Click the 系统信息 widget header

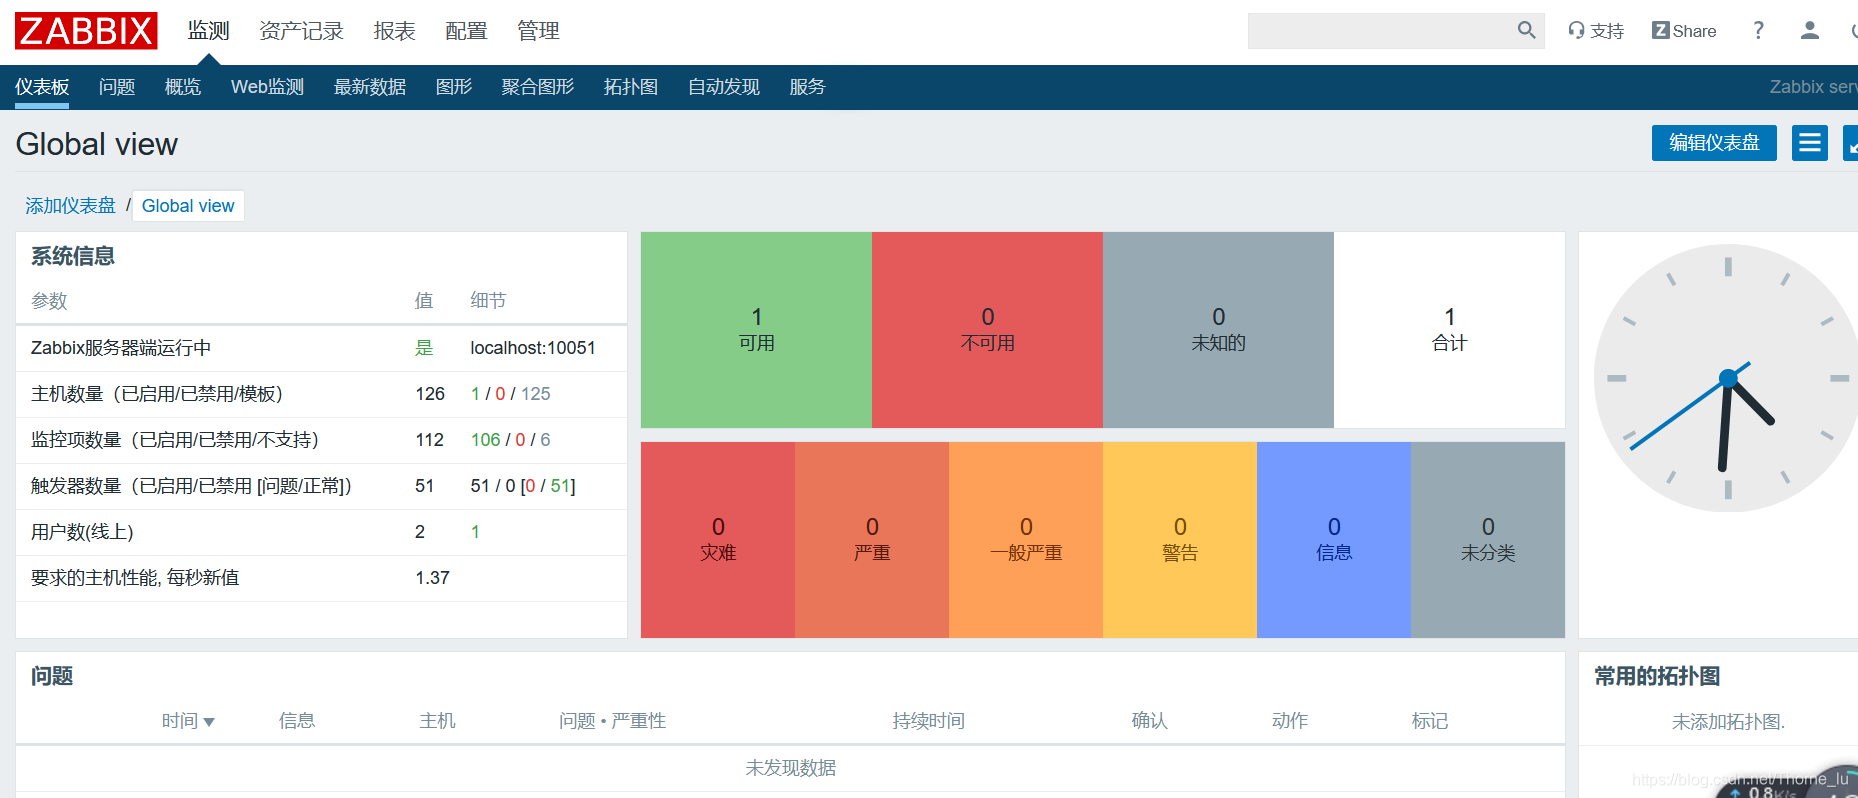(73, 256)
